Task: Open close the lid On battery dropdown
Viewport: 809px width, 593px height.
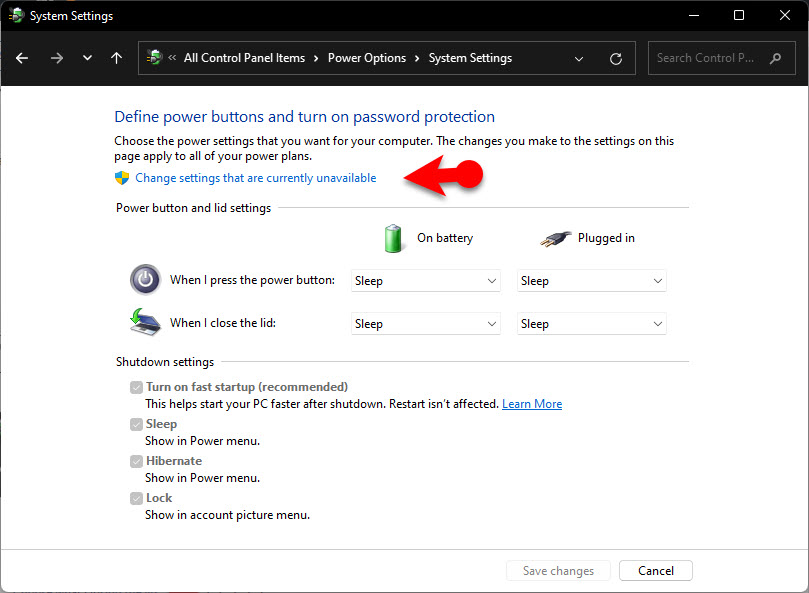Action: [426, 324]
